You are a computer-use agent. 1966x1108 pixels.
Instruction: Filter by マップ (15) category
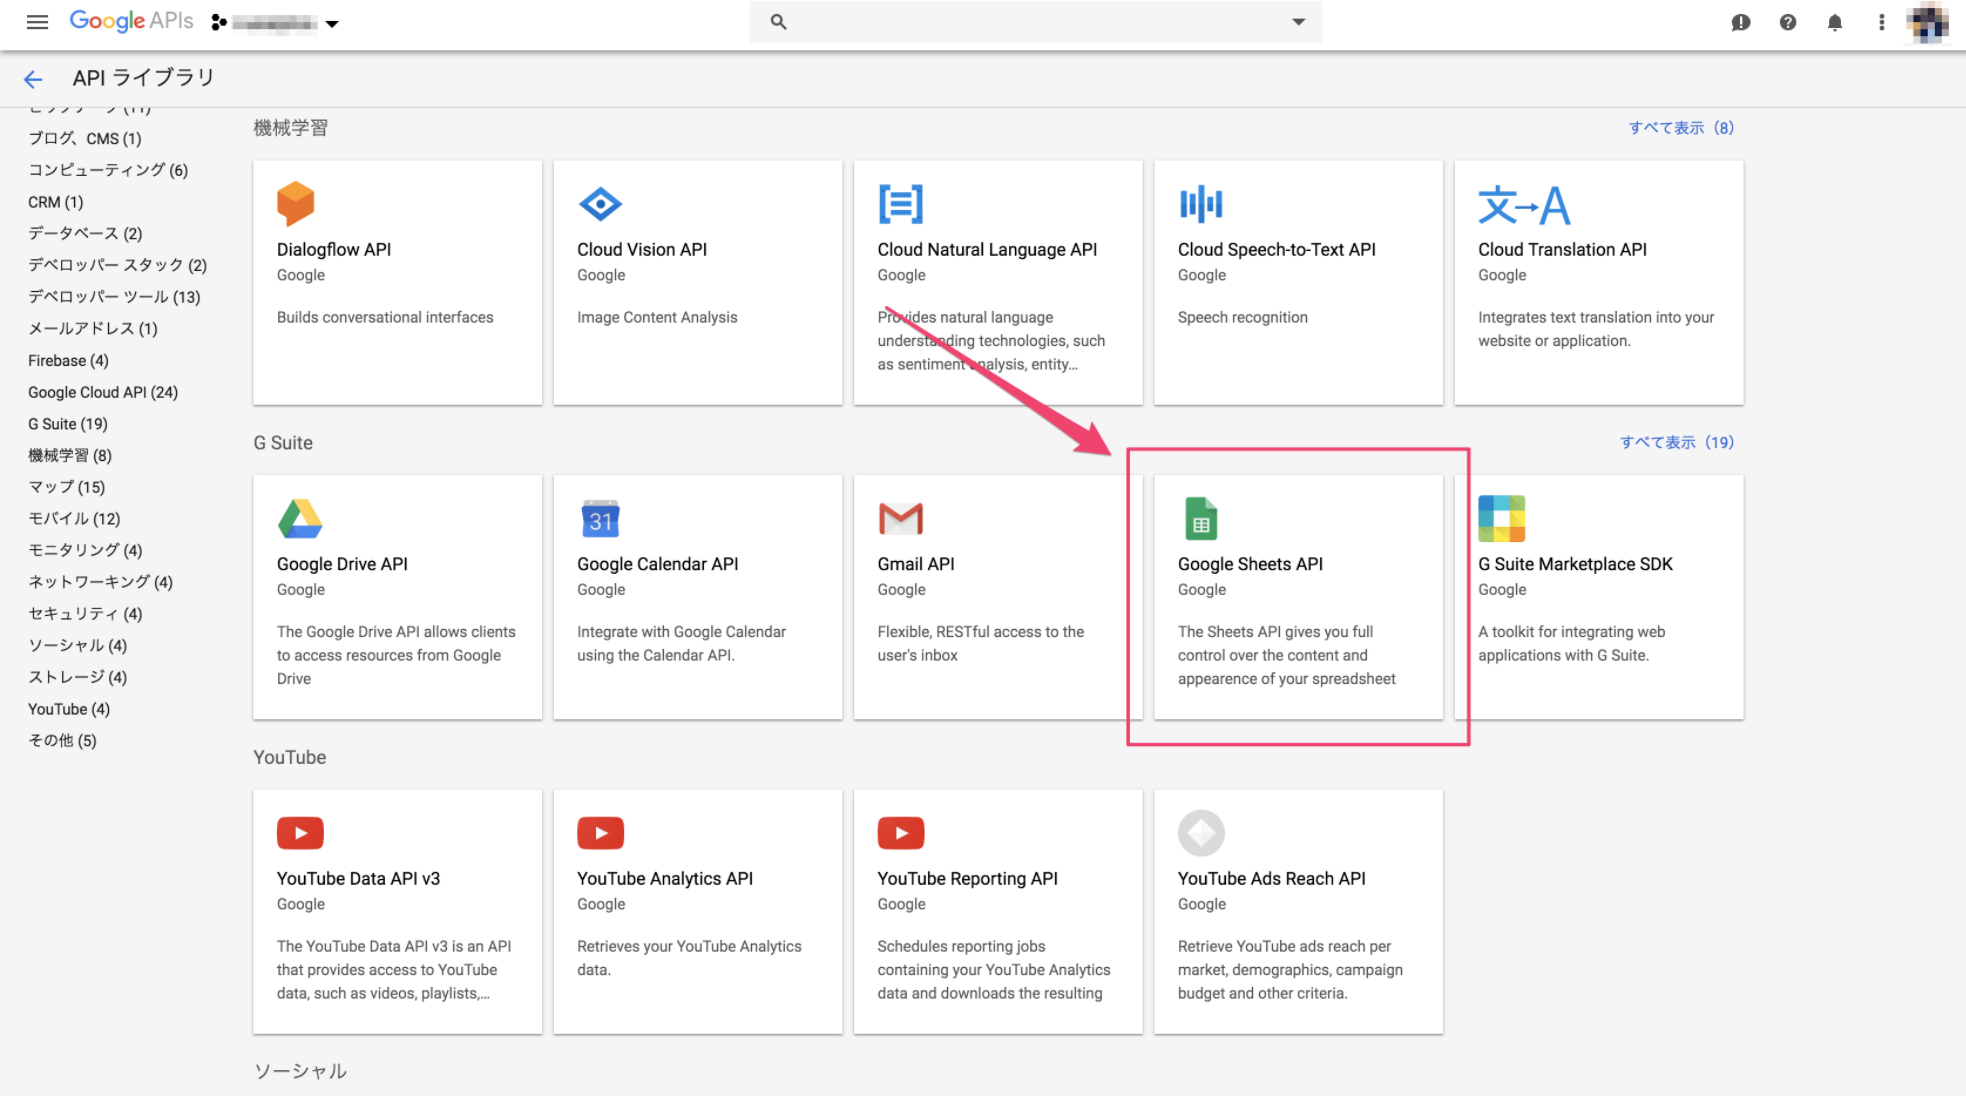coord(67,488)
